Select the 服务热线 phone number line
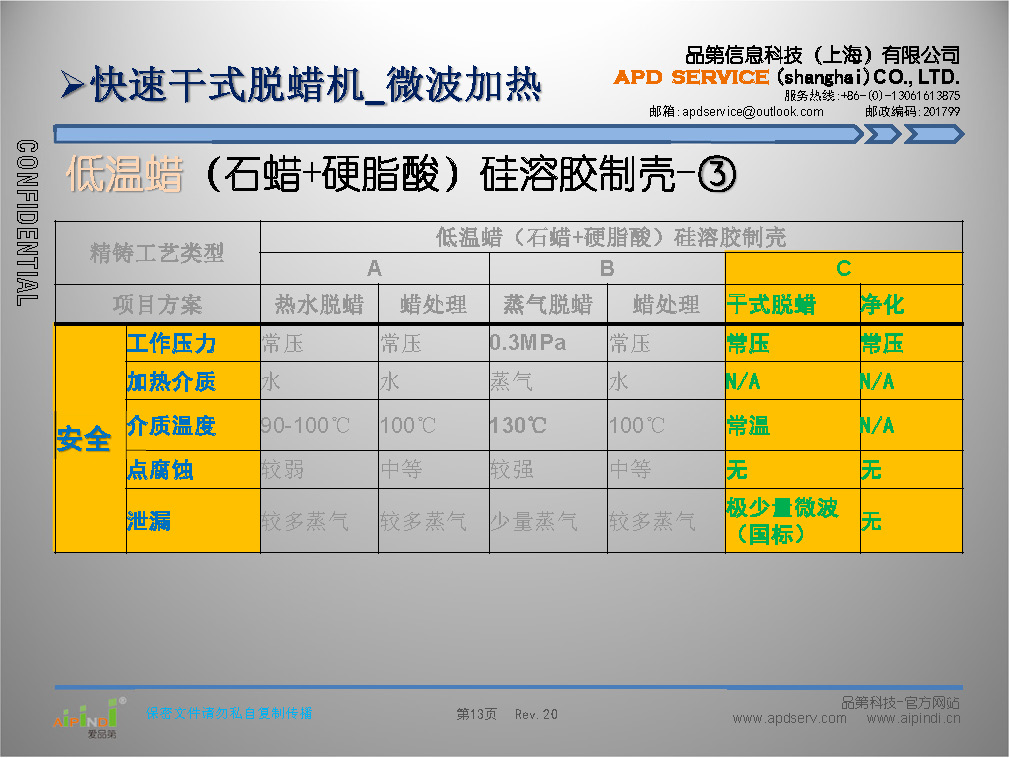Screen dimensions: 1010x758 (872, 95)
